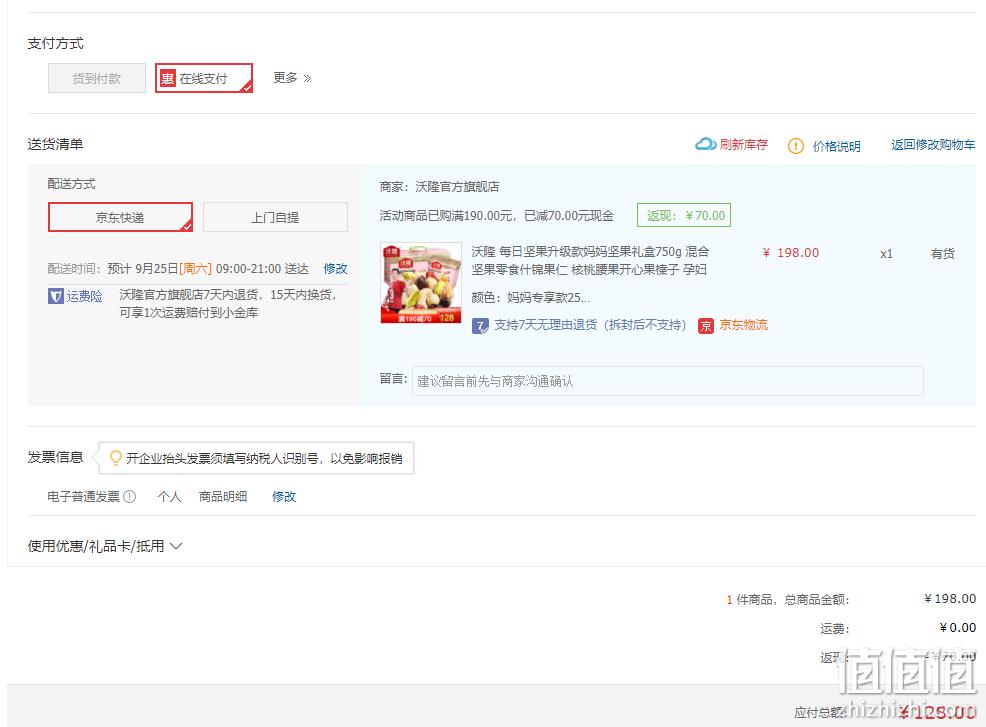Viewport: 986px width, 727px height.
Task: Refresh stock via 刷新库存 link
Action: point(743,145)
